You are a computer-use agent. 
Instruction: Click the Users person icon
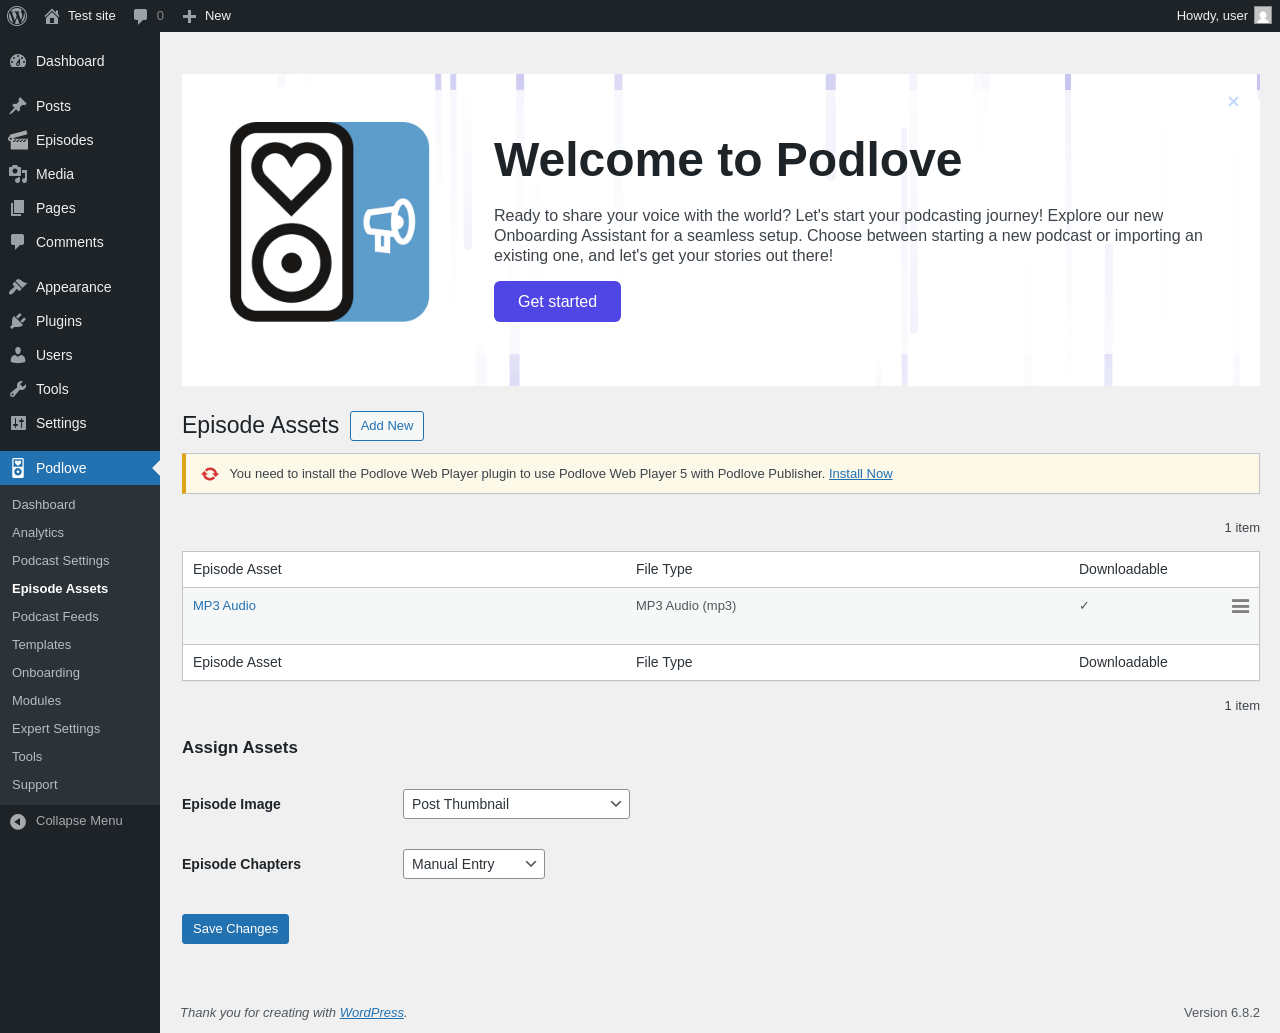click(x=18, y=355)
